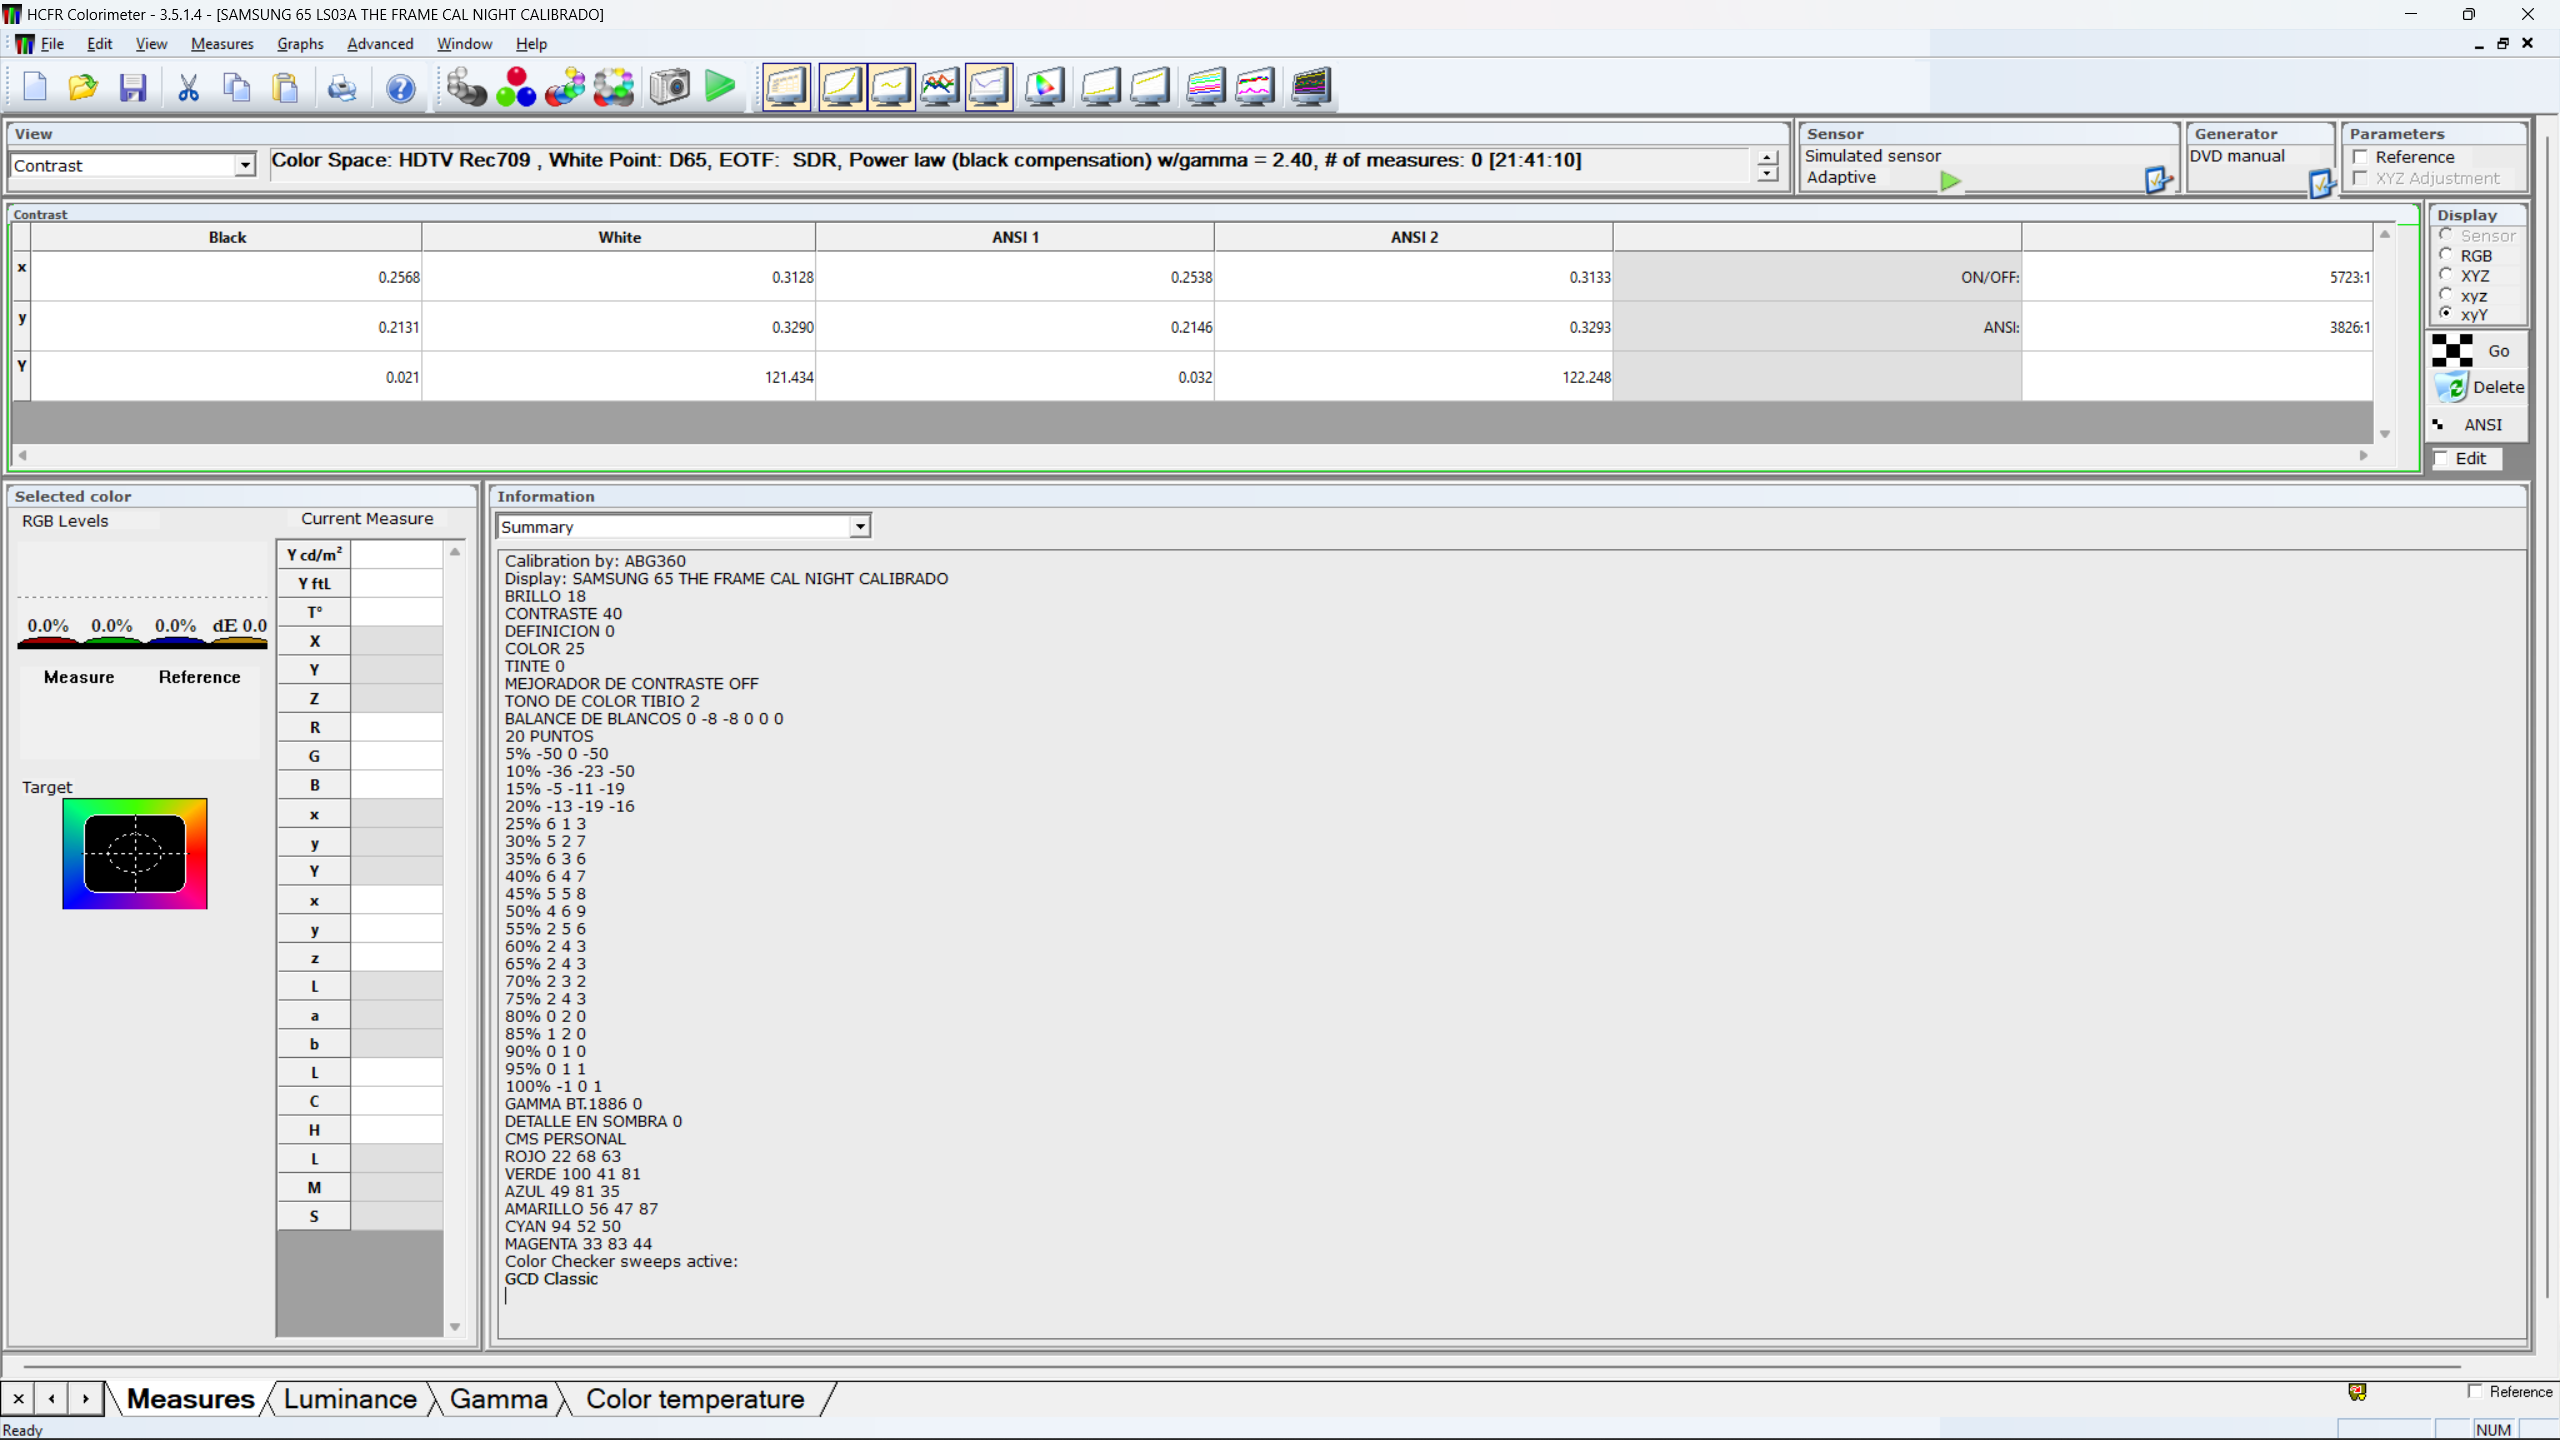The width and height of the screenshot is (2560, 1440).
Task: Check the Edit checkbox
Action: pyautogui.click(x=2442, y=458)
